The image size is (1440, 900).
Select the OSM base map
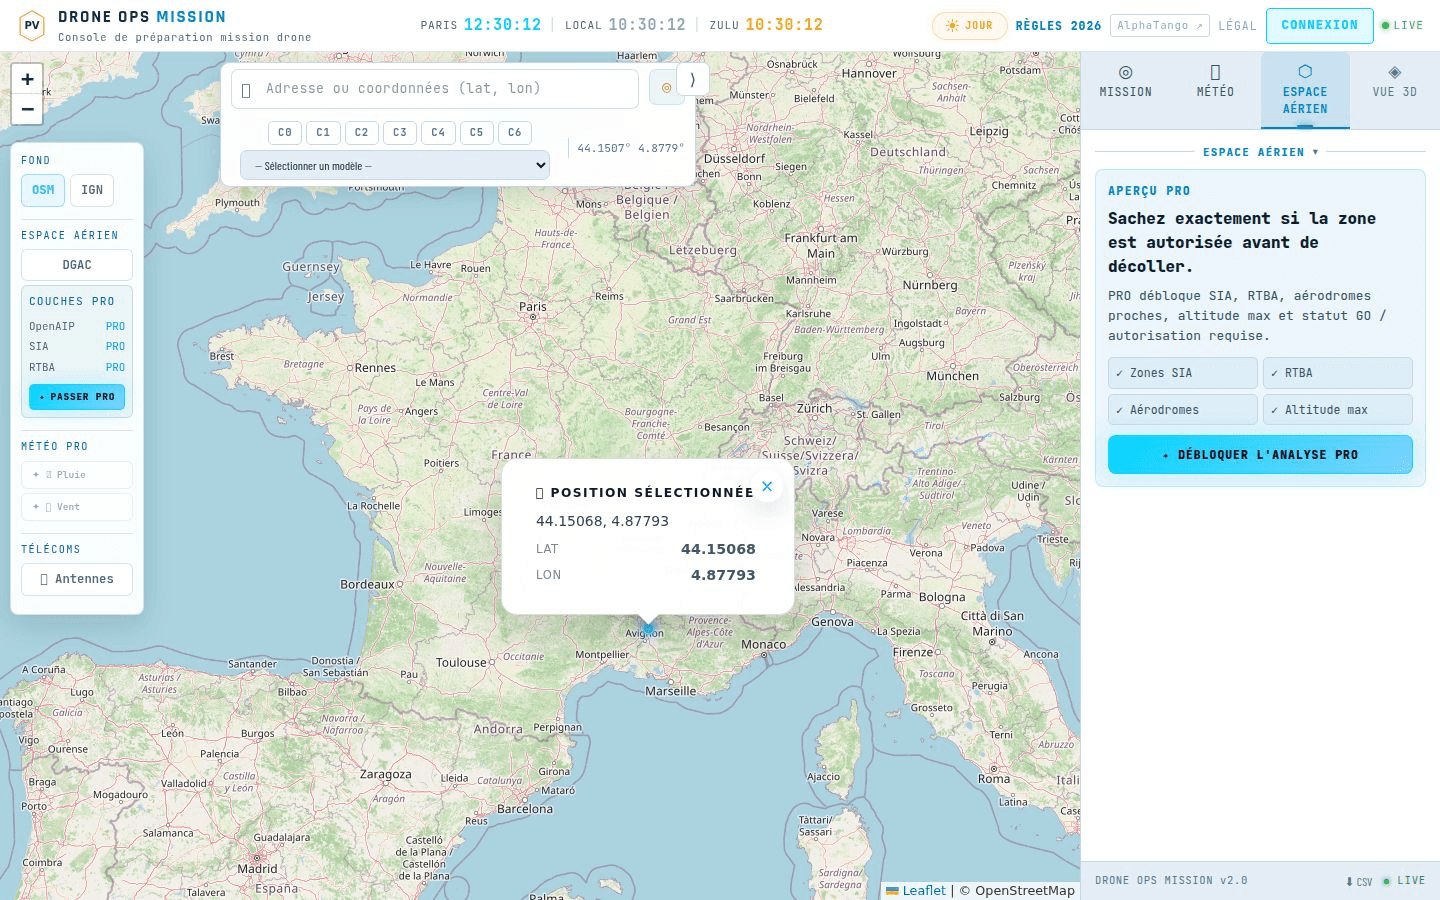pos(43,190)
